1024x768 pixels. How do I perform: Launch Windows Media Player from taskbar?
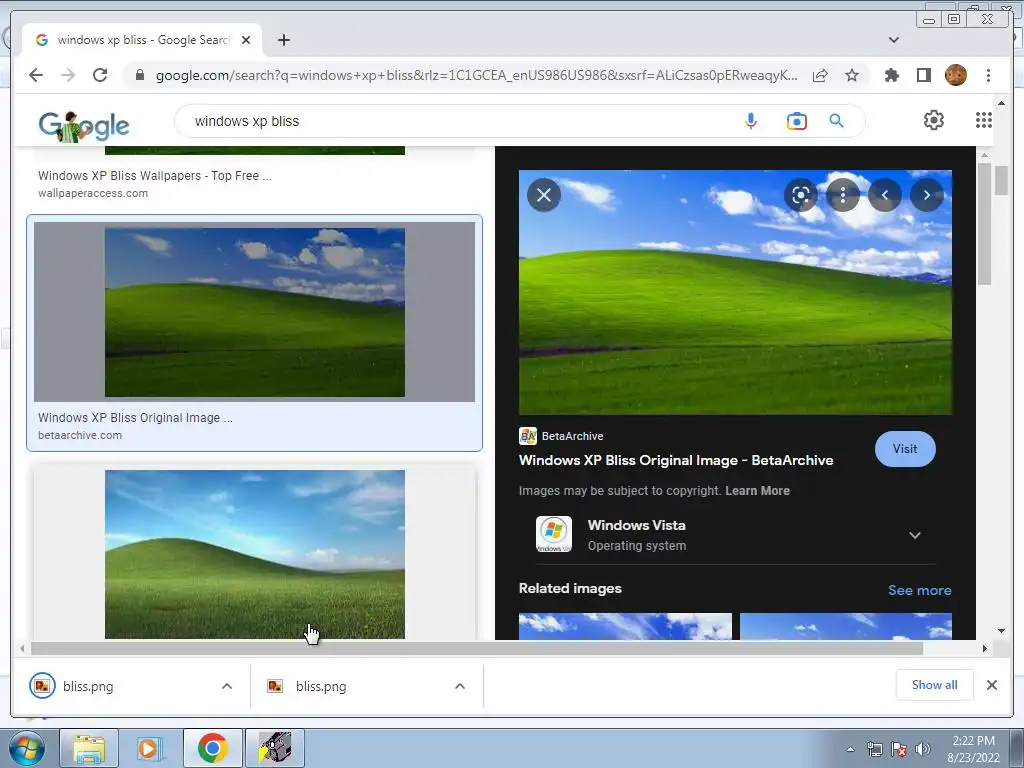pos(150,748)
